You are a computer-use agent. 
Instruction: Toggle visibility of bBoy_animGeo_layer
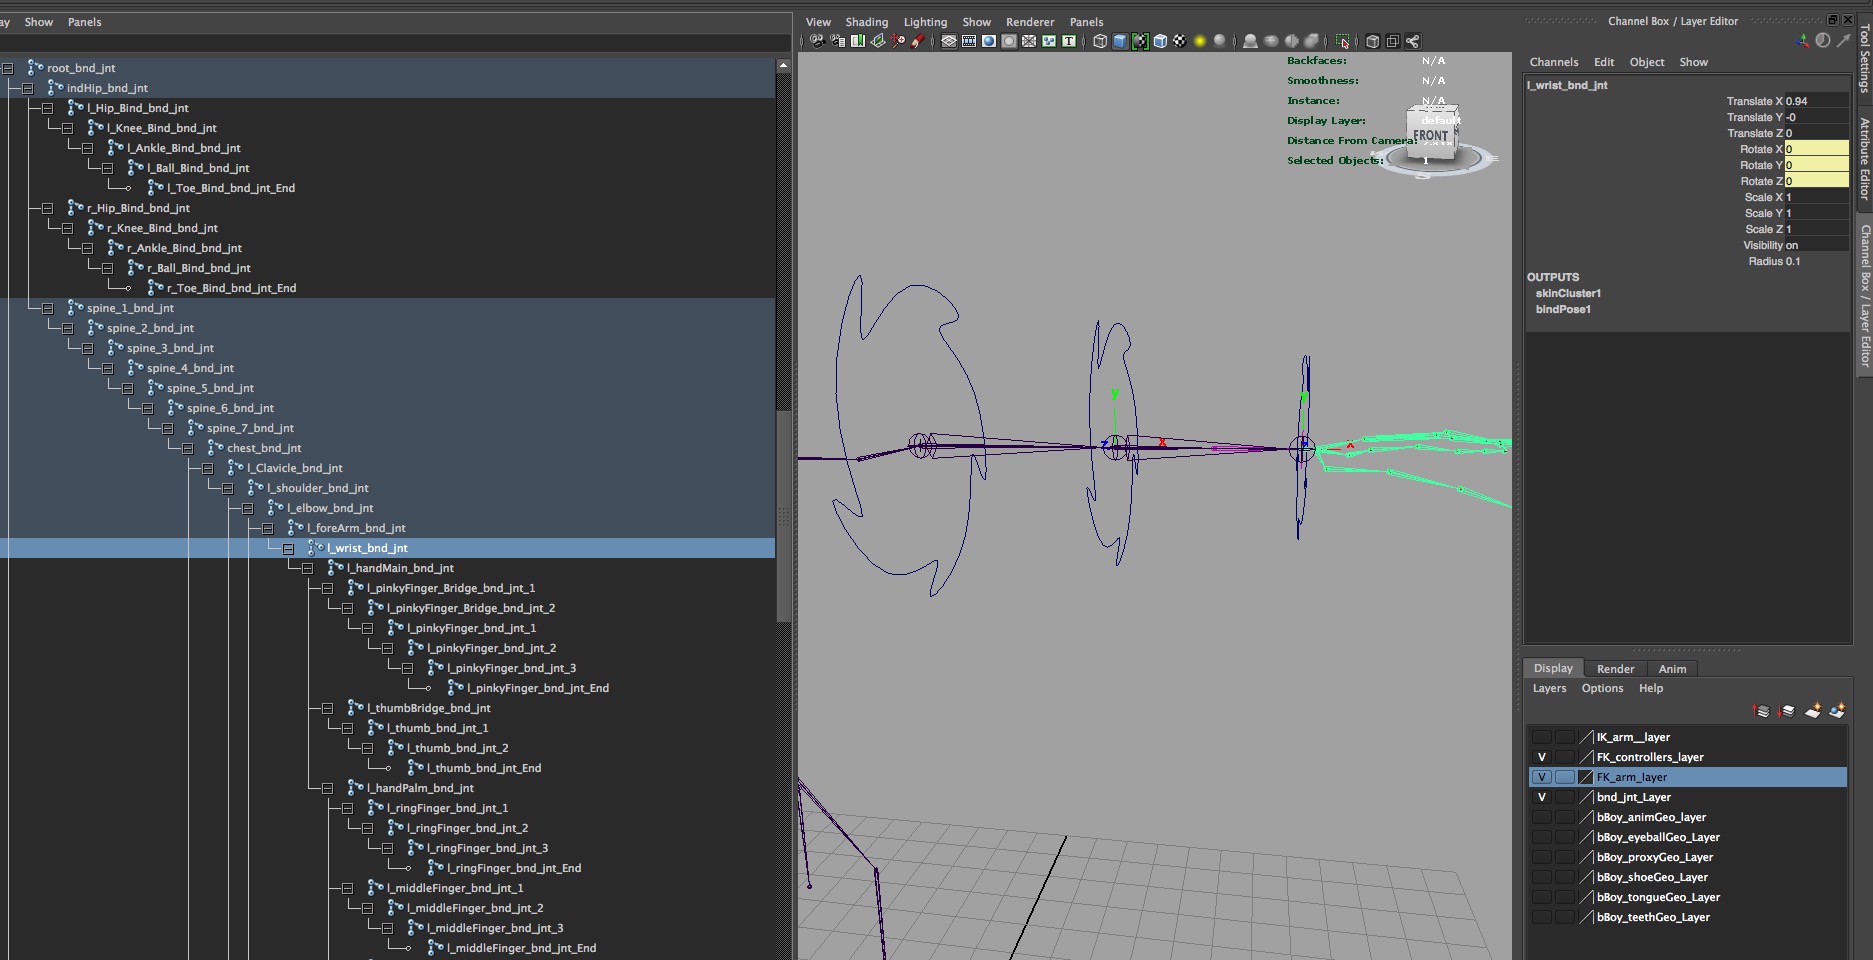click(1541, 817)
